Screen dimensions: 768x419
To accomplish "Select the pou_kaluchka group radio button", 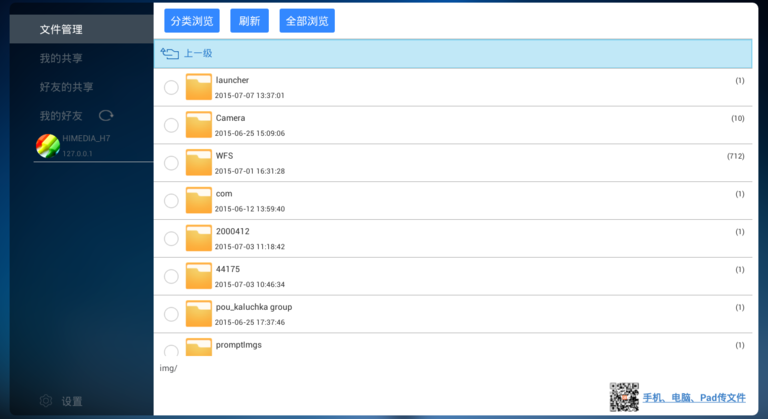I will point(171,314).
